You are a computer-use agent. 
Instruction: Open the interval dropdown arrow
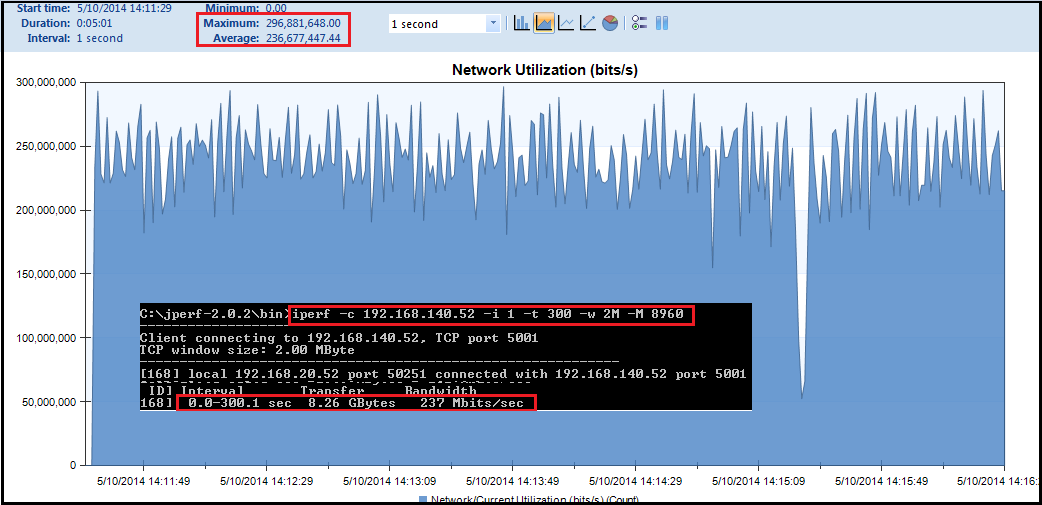[x=493, y=23]
